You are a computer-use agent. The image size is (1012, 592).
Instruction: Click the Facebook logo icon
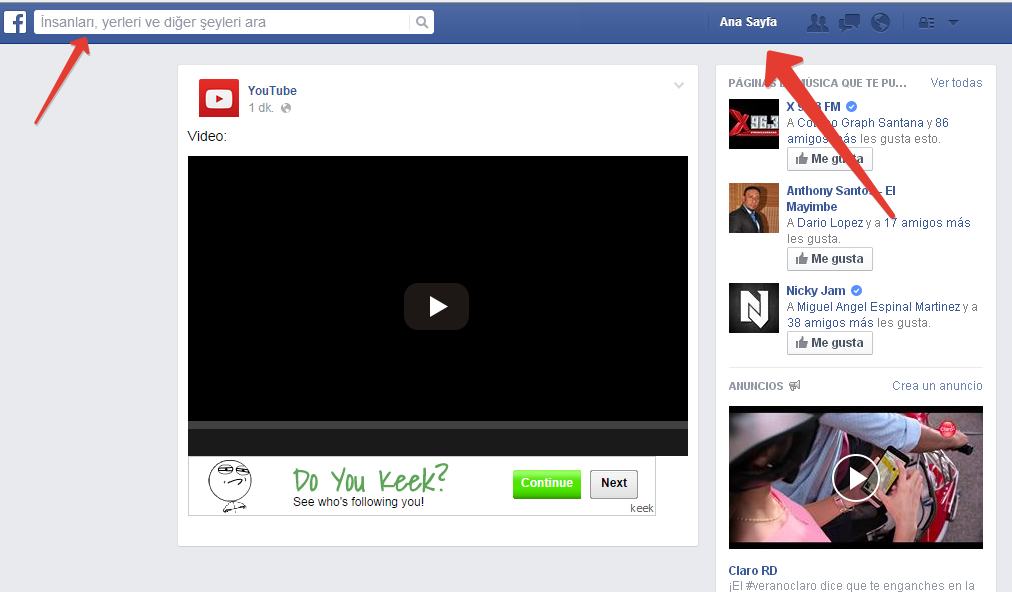pyautogui.click(x=15, y=21)
